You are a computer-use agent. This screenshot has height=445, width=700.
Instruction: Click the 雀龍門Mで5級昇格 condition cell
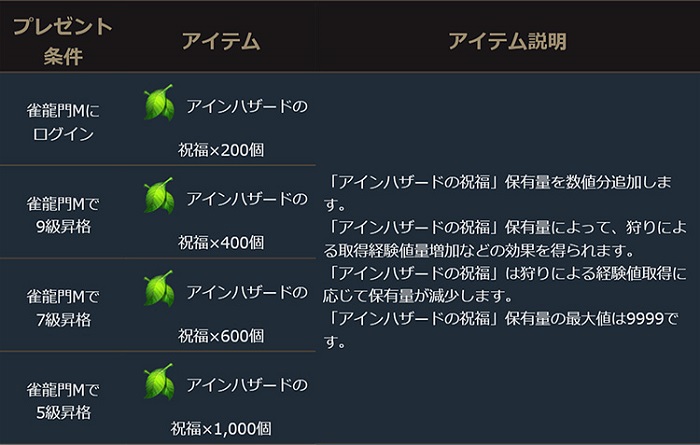(x=63, y=400)
